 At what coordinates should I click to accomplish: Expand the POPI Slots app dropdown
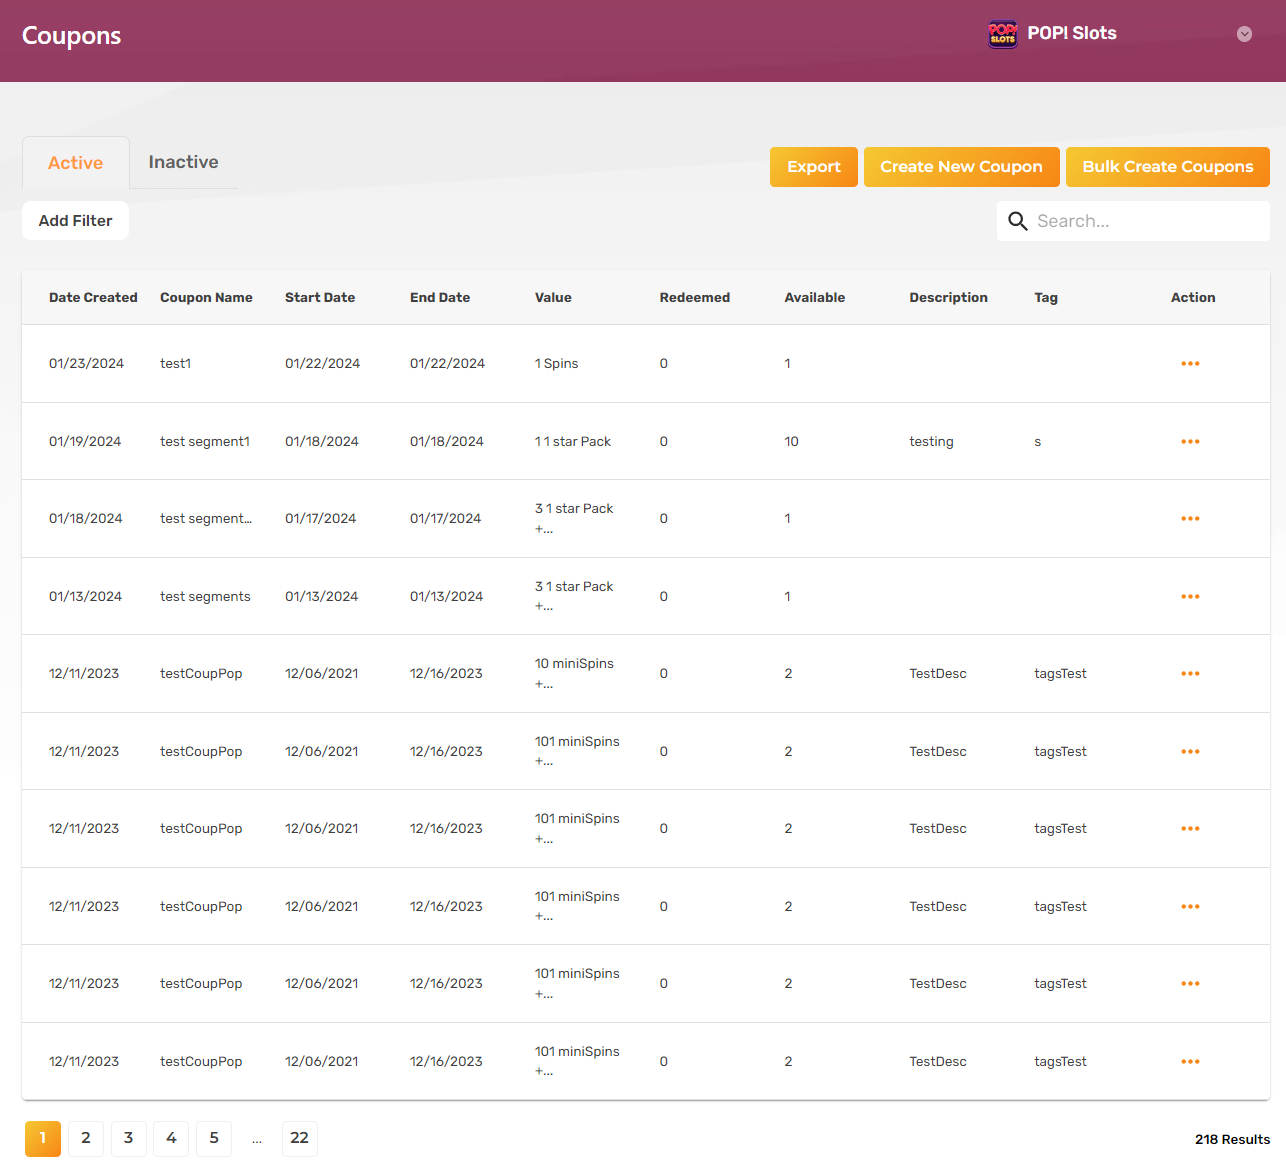click(x=1244, y=34)
